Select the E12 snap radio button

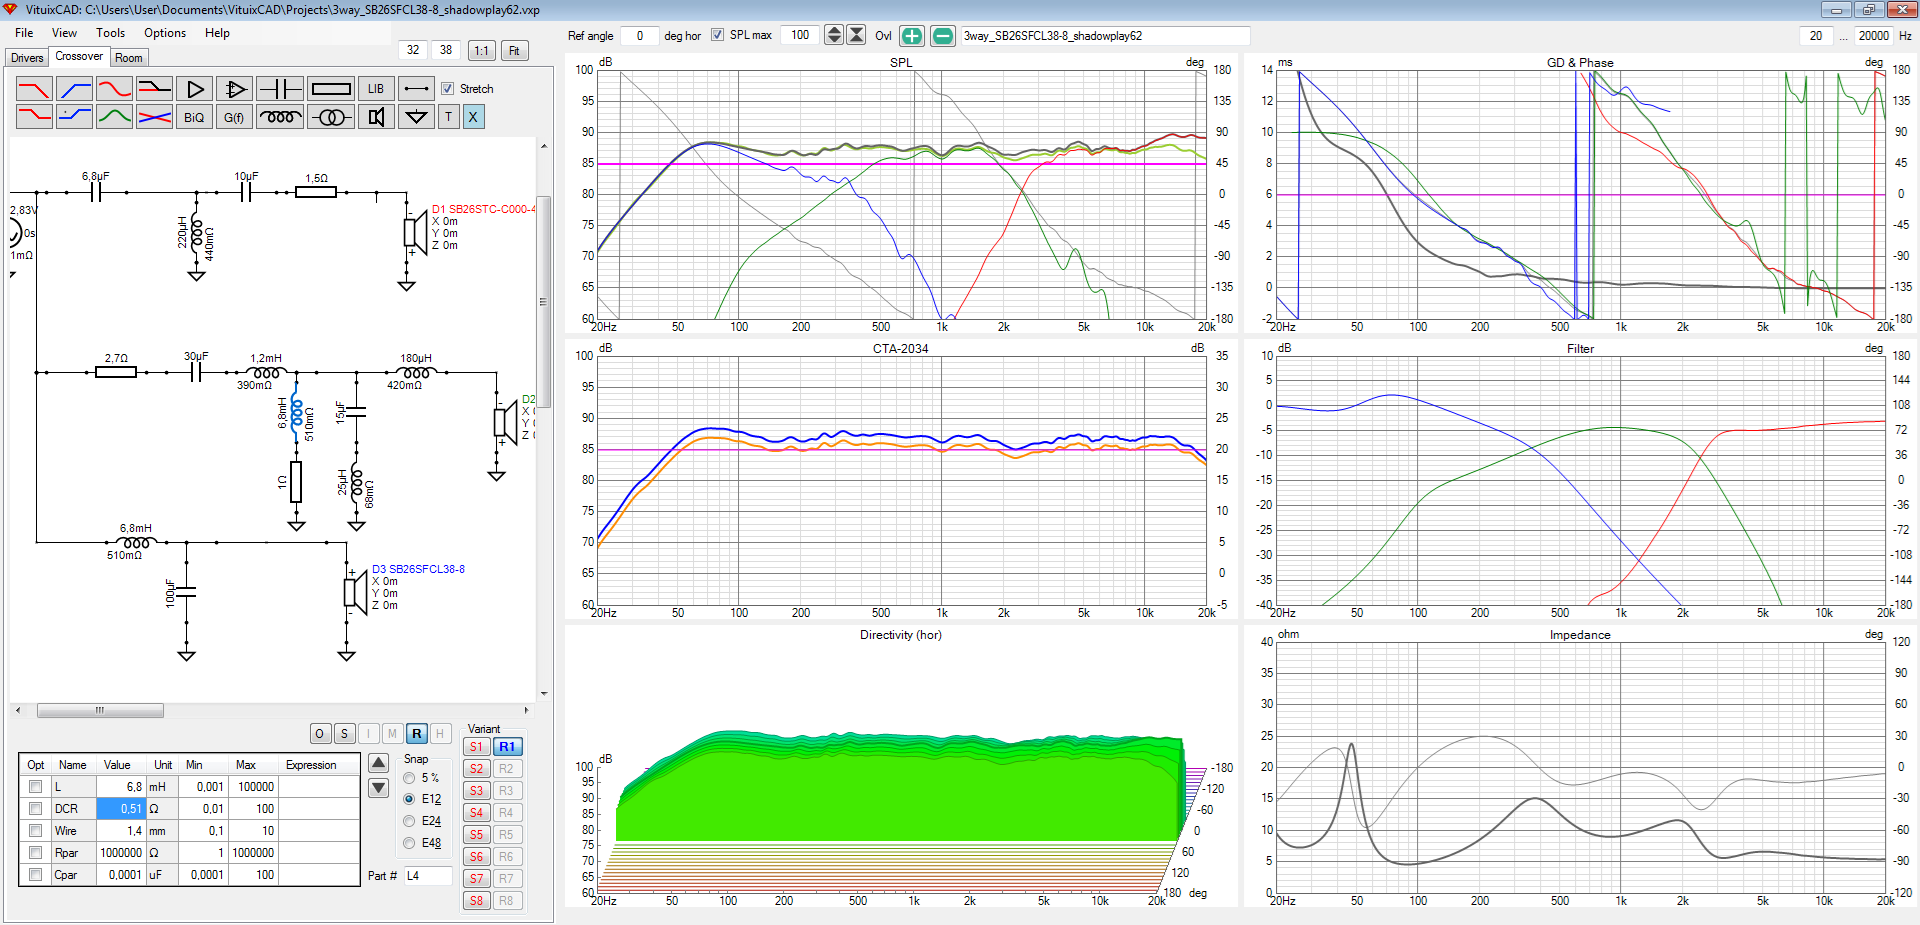click(409, 799)
